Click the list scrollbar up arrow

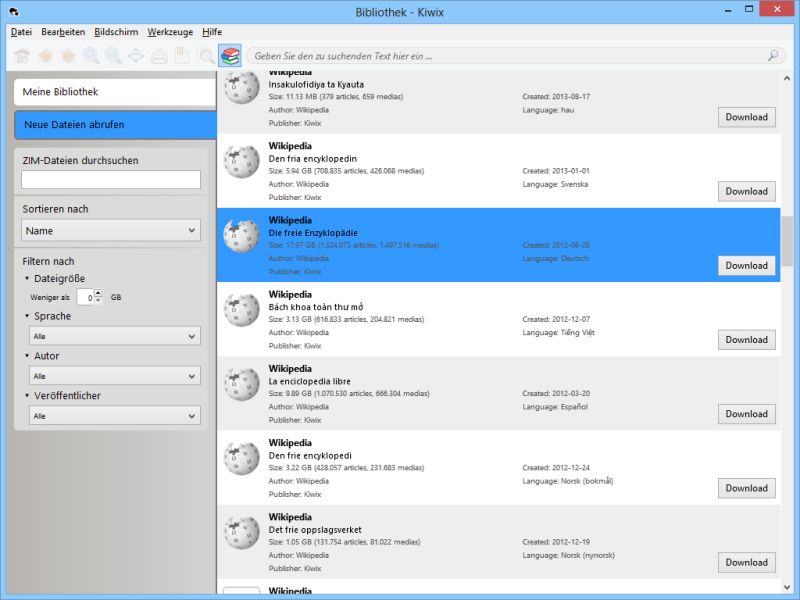pos(787,79)
